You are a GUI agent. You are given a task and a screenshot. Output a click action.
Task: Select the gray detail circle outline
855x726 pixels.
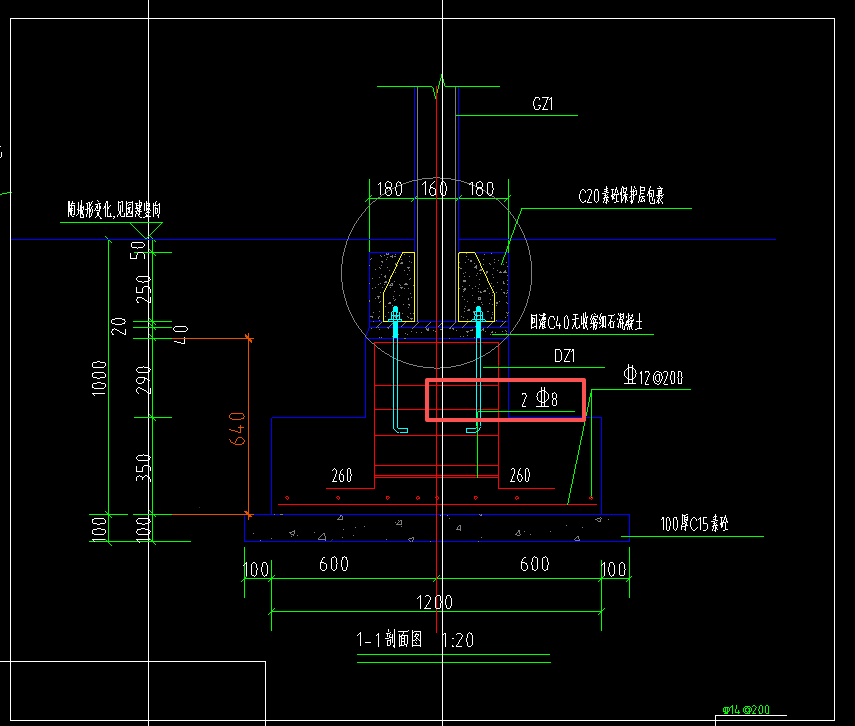[x=436, y=273]
